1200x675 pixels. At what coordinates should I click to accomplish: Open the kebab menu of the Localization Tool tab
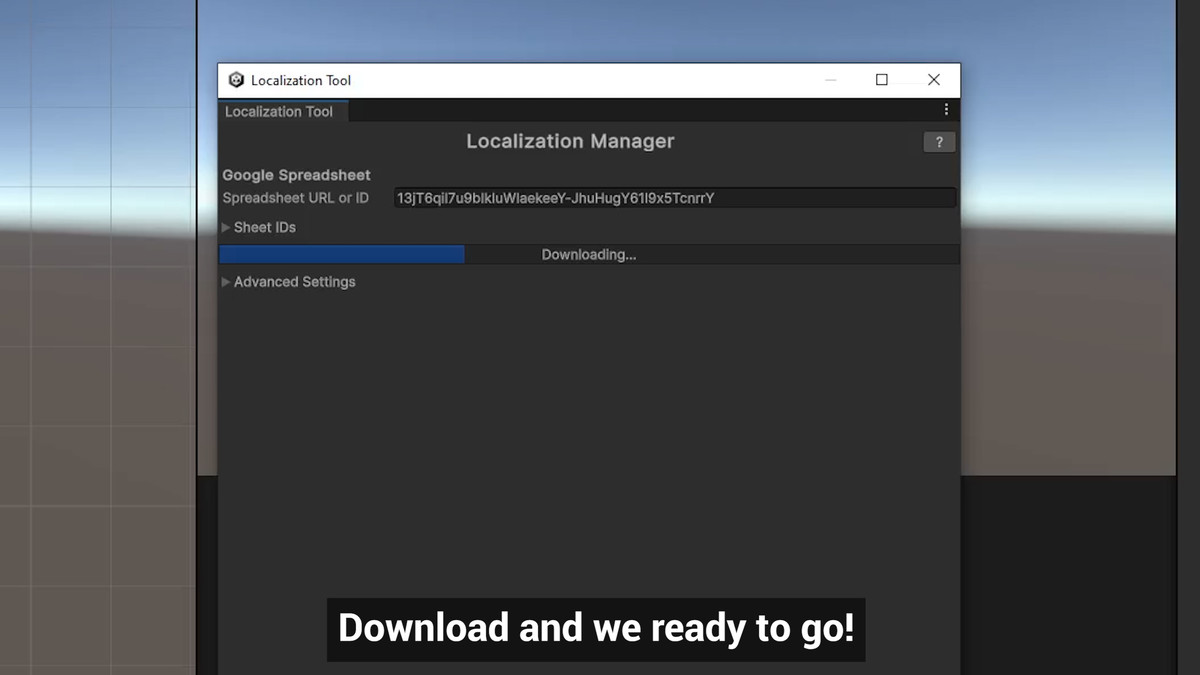946,110
